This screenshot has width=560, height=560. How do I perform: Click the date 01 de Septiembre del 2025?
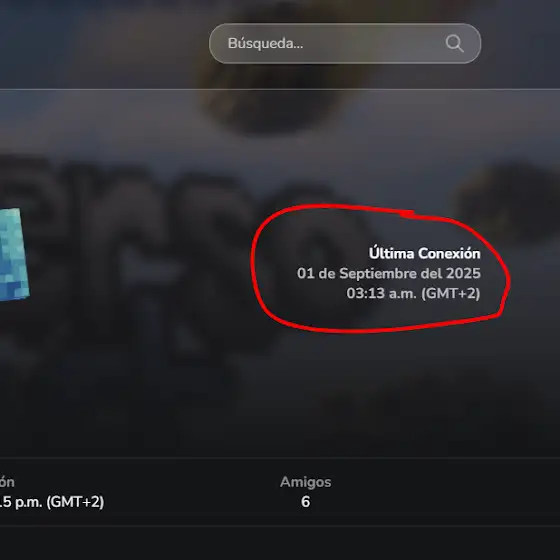[x=389, y=274]
